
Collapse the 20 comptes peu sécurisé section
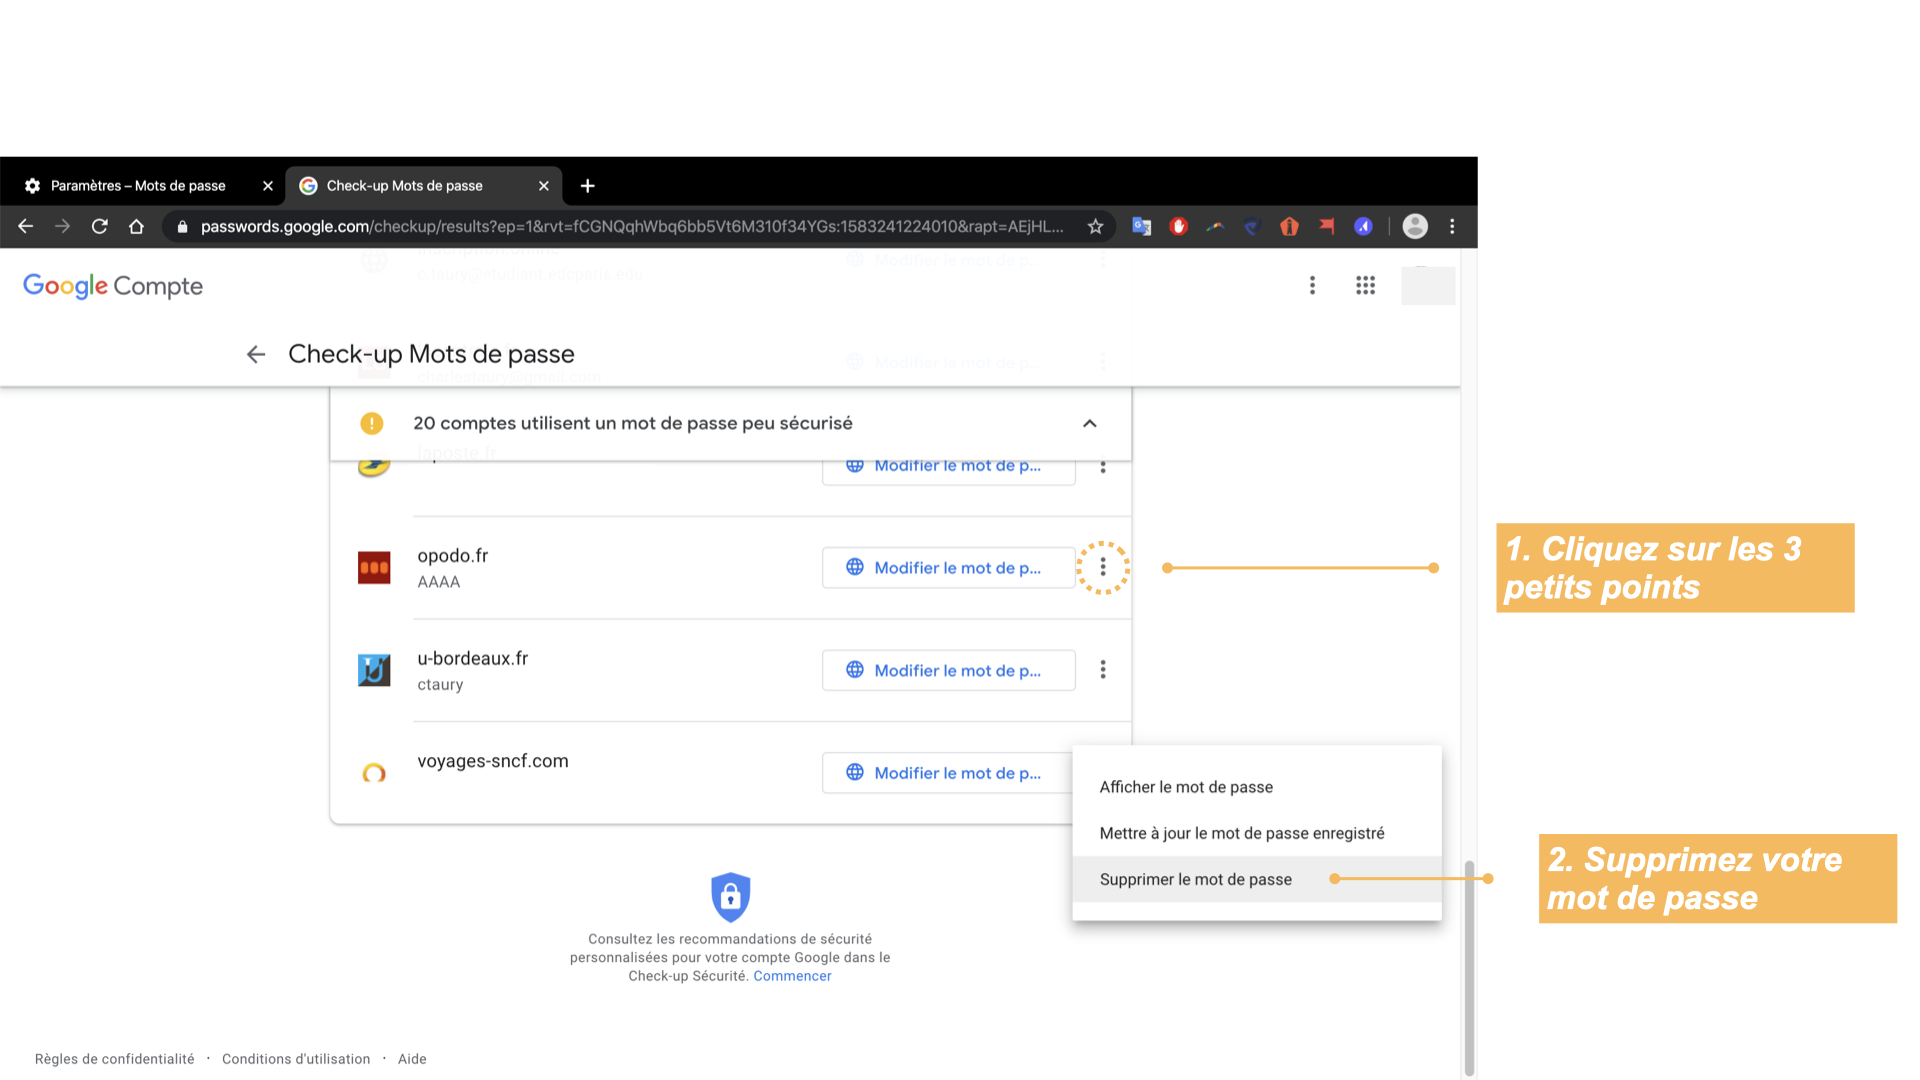point(1090,424)
